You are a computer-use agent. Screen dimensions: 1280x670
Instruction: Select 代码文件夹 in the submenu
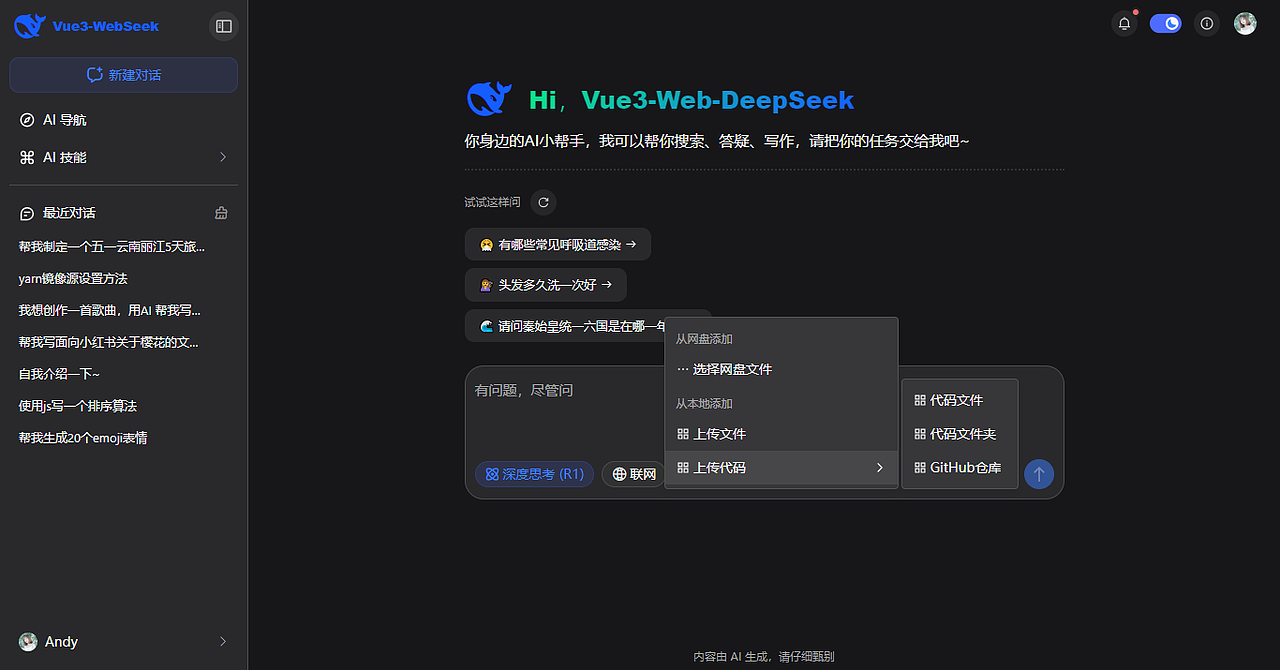pyautogui.click(x=958, y=434)
